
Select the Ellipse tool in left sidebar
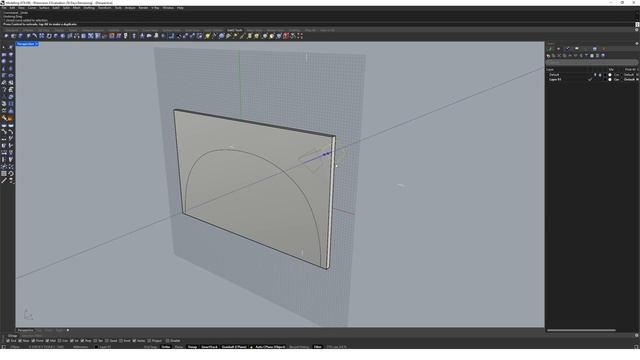pos(11,61)
